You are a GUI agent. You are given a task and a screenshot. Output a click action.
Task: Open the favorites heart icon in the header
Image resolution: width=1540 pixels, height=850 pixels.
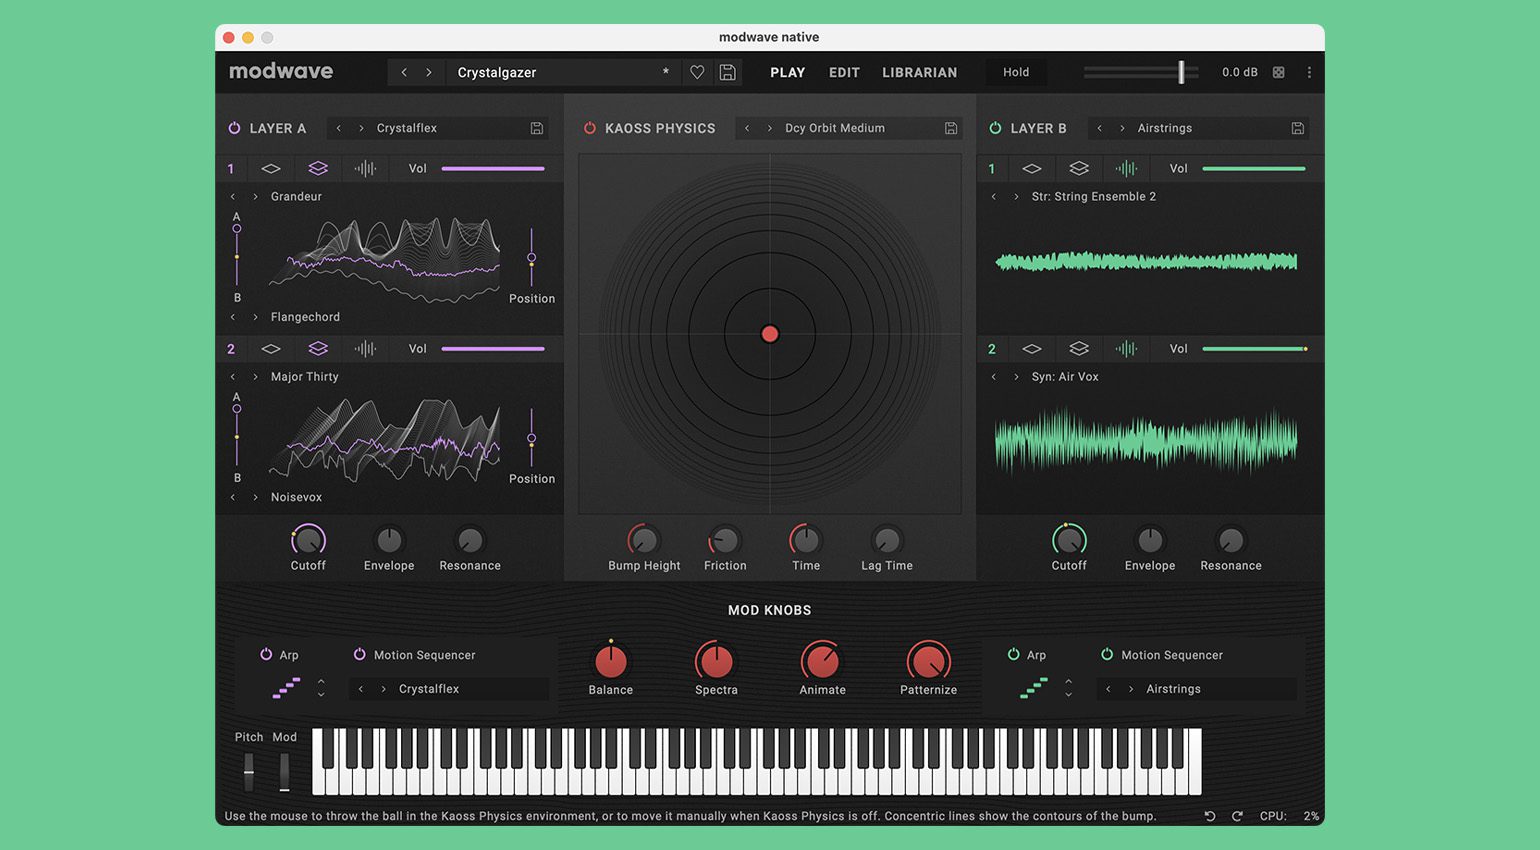click(697, 72)
